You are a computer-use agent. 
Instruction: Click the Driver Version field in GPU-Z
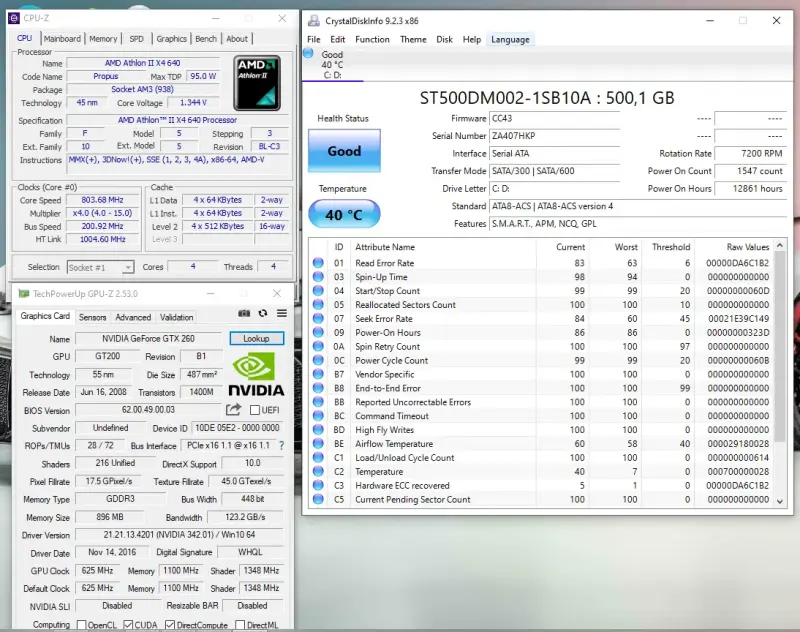(x=179, y=535)
